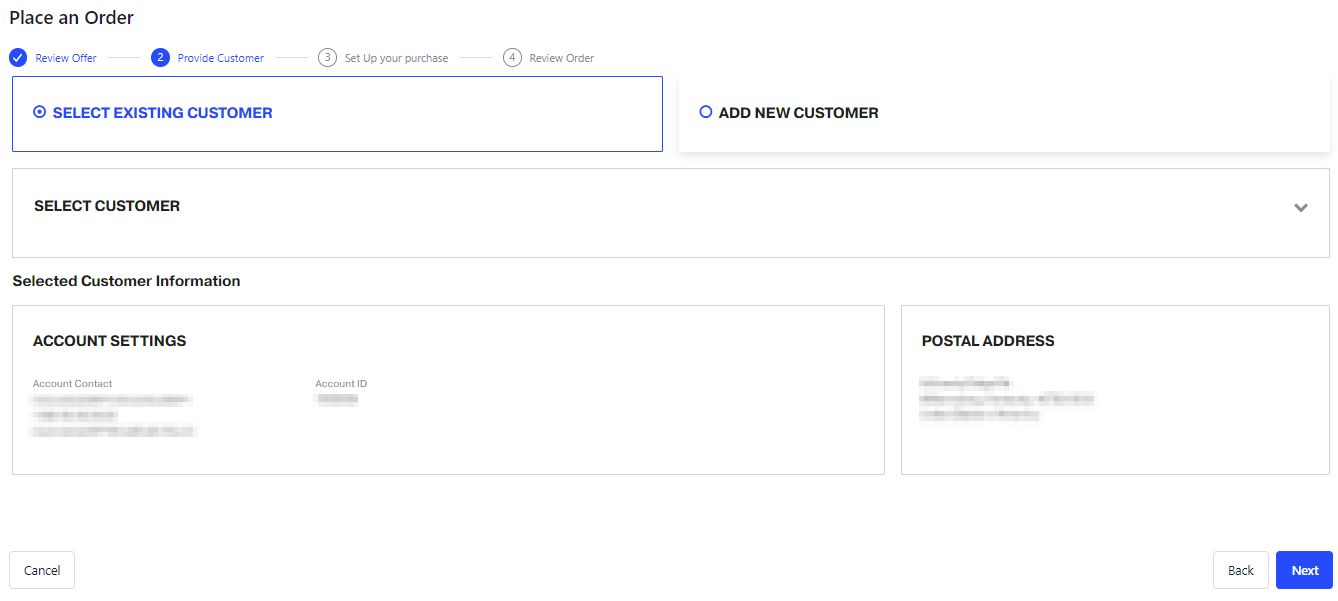The width and height of the screenshot is (1338, 601).
Task: Click the Account Settings heading
Action: point(110,341)
